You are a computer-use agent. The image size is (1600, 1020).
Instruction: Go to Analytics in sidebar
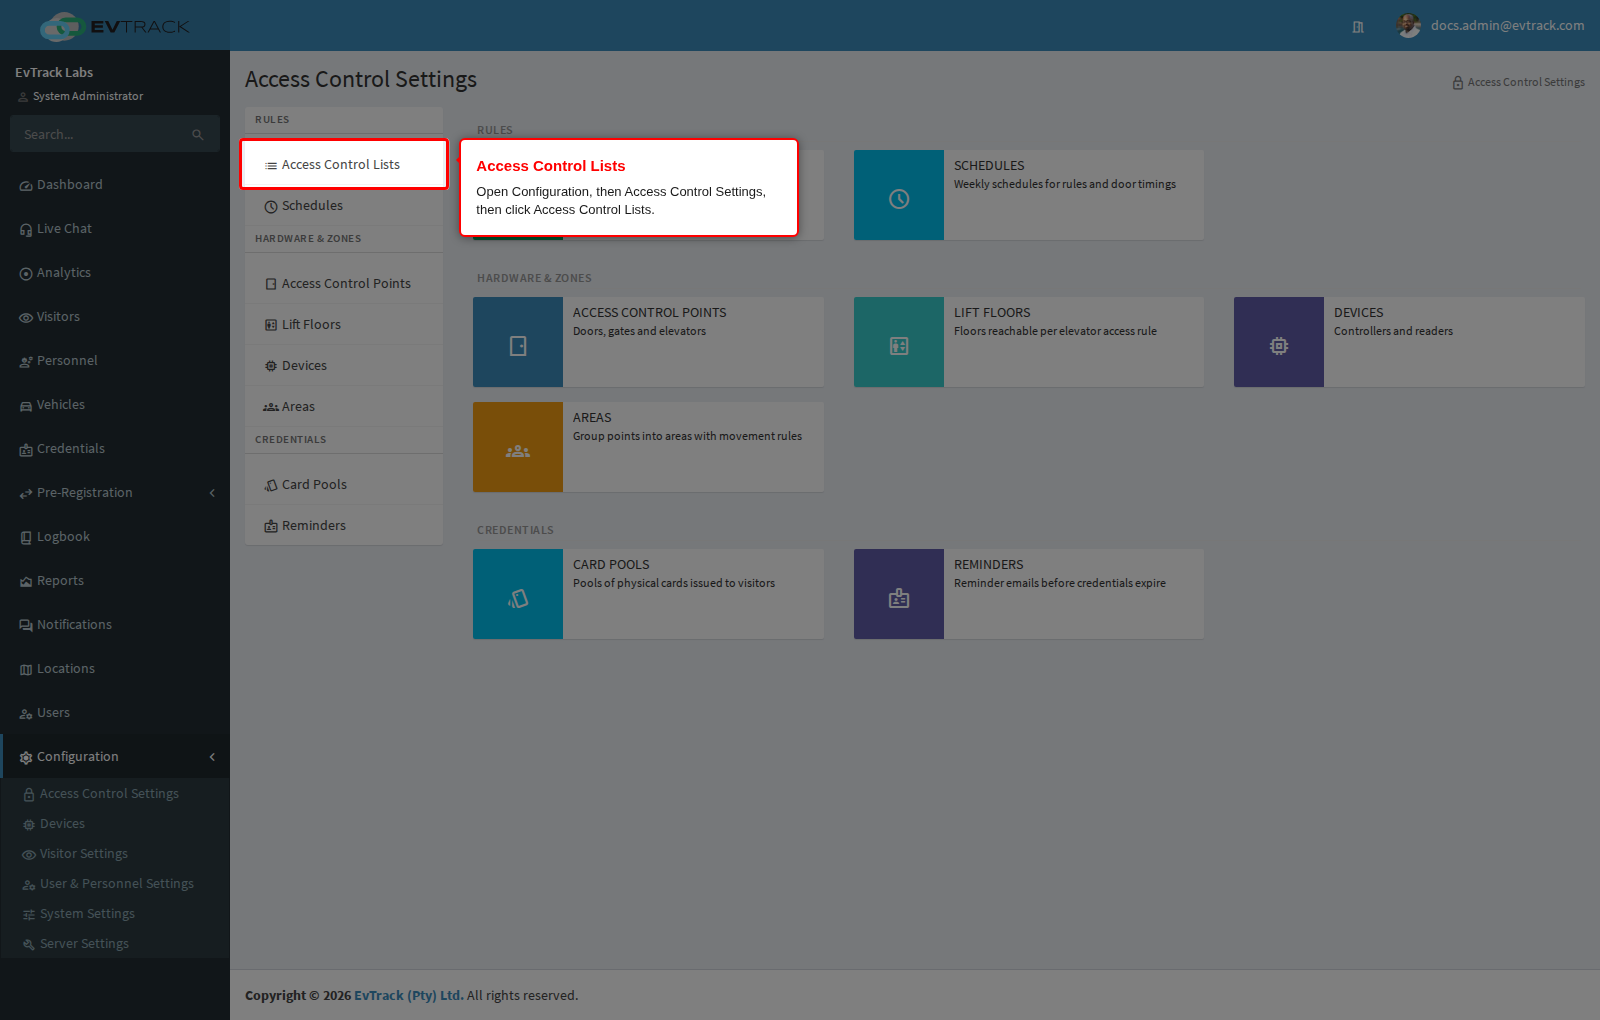115,273
